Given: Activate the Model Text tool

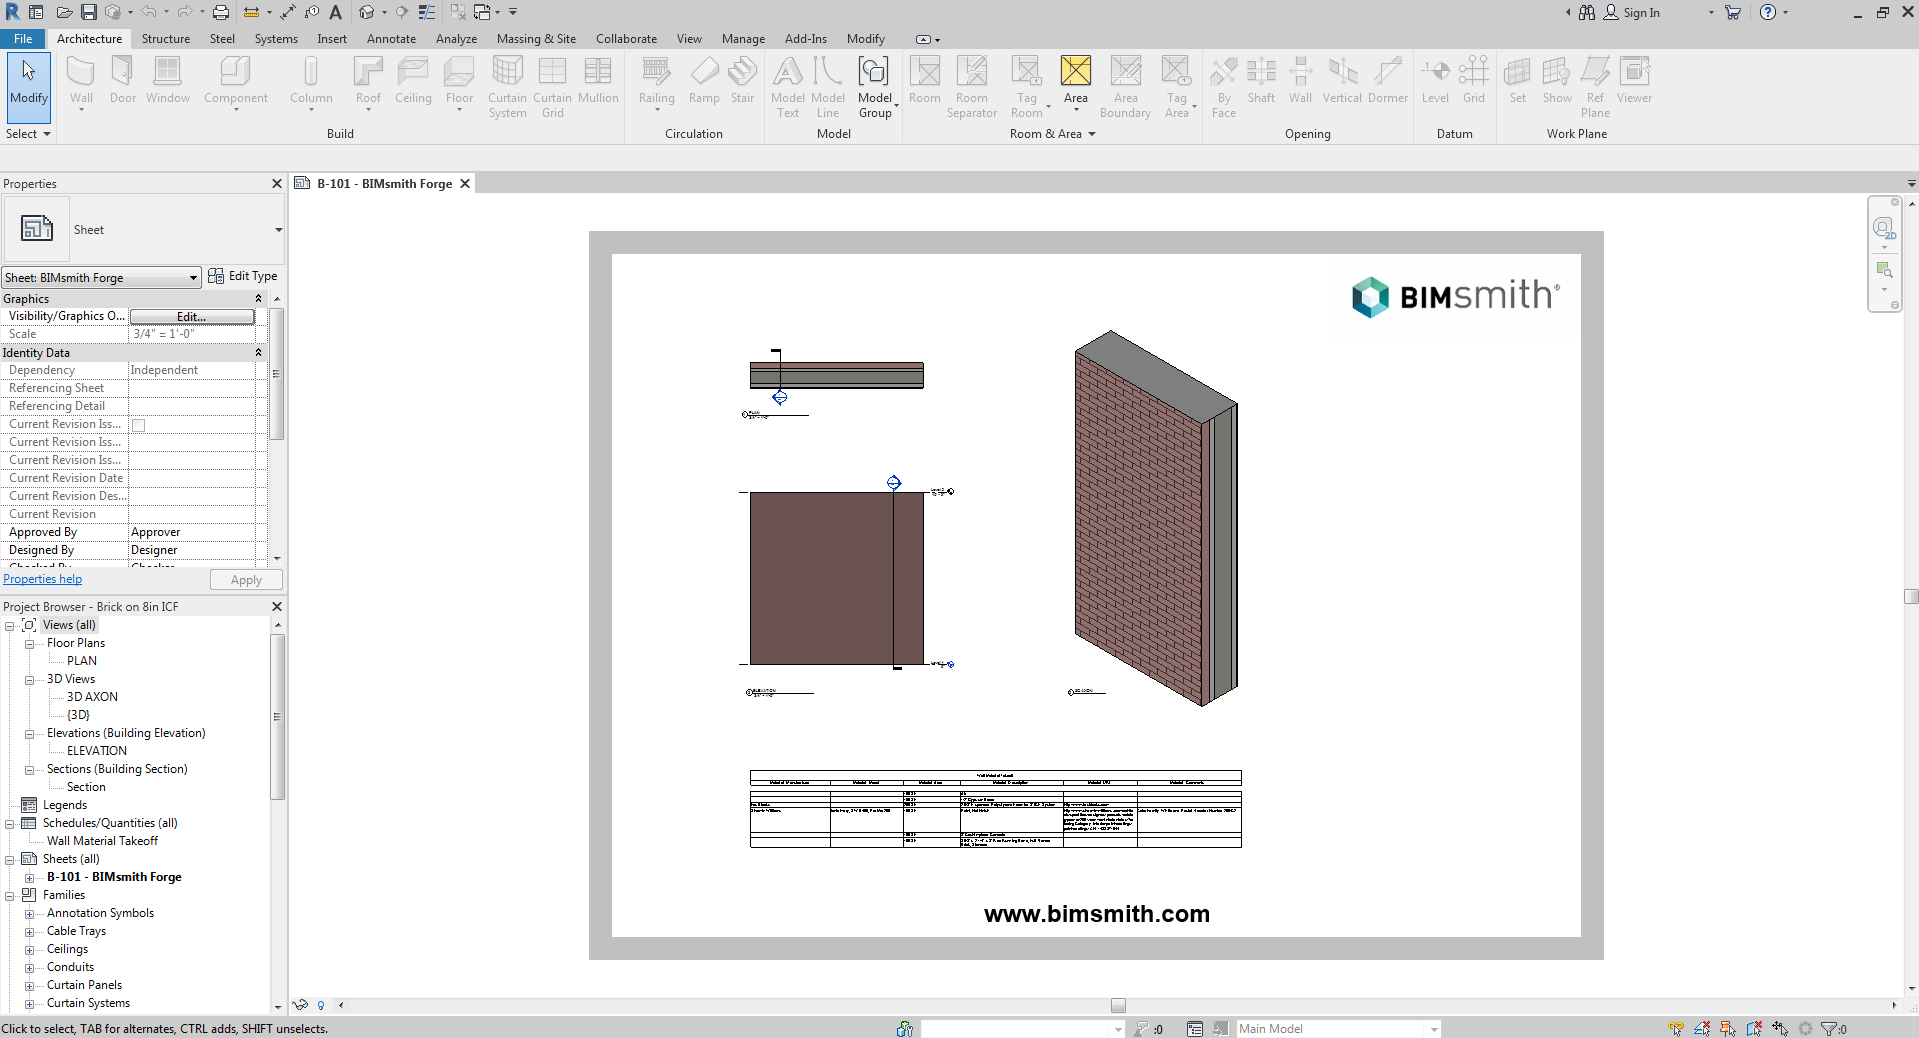Looking at the screenshot, I should [788, 88].
